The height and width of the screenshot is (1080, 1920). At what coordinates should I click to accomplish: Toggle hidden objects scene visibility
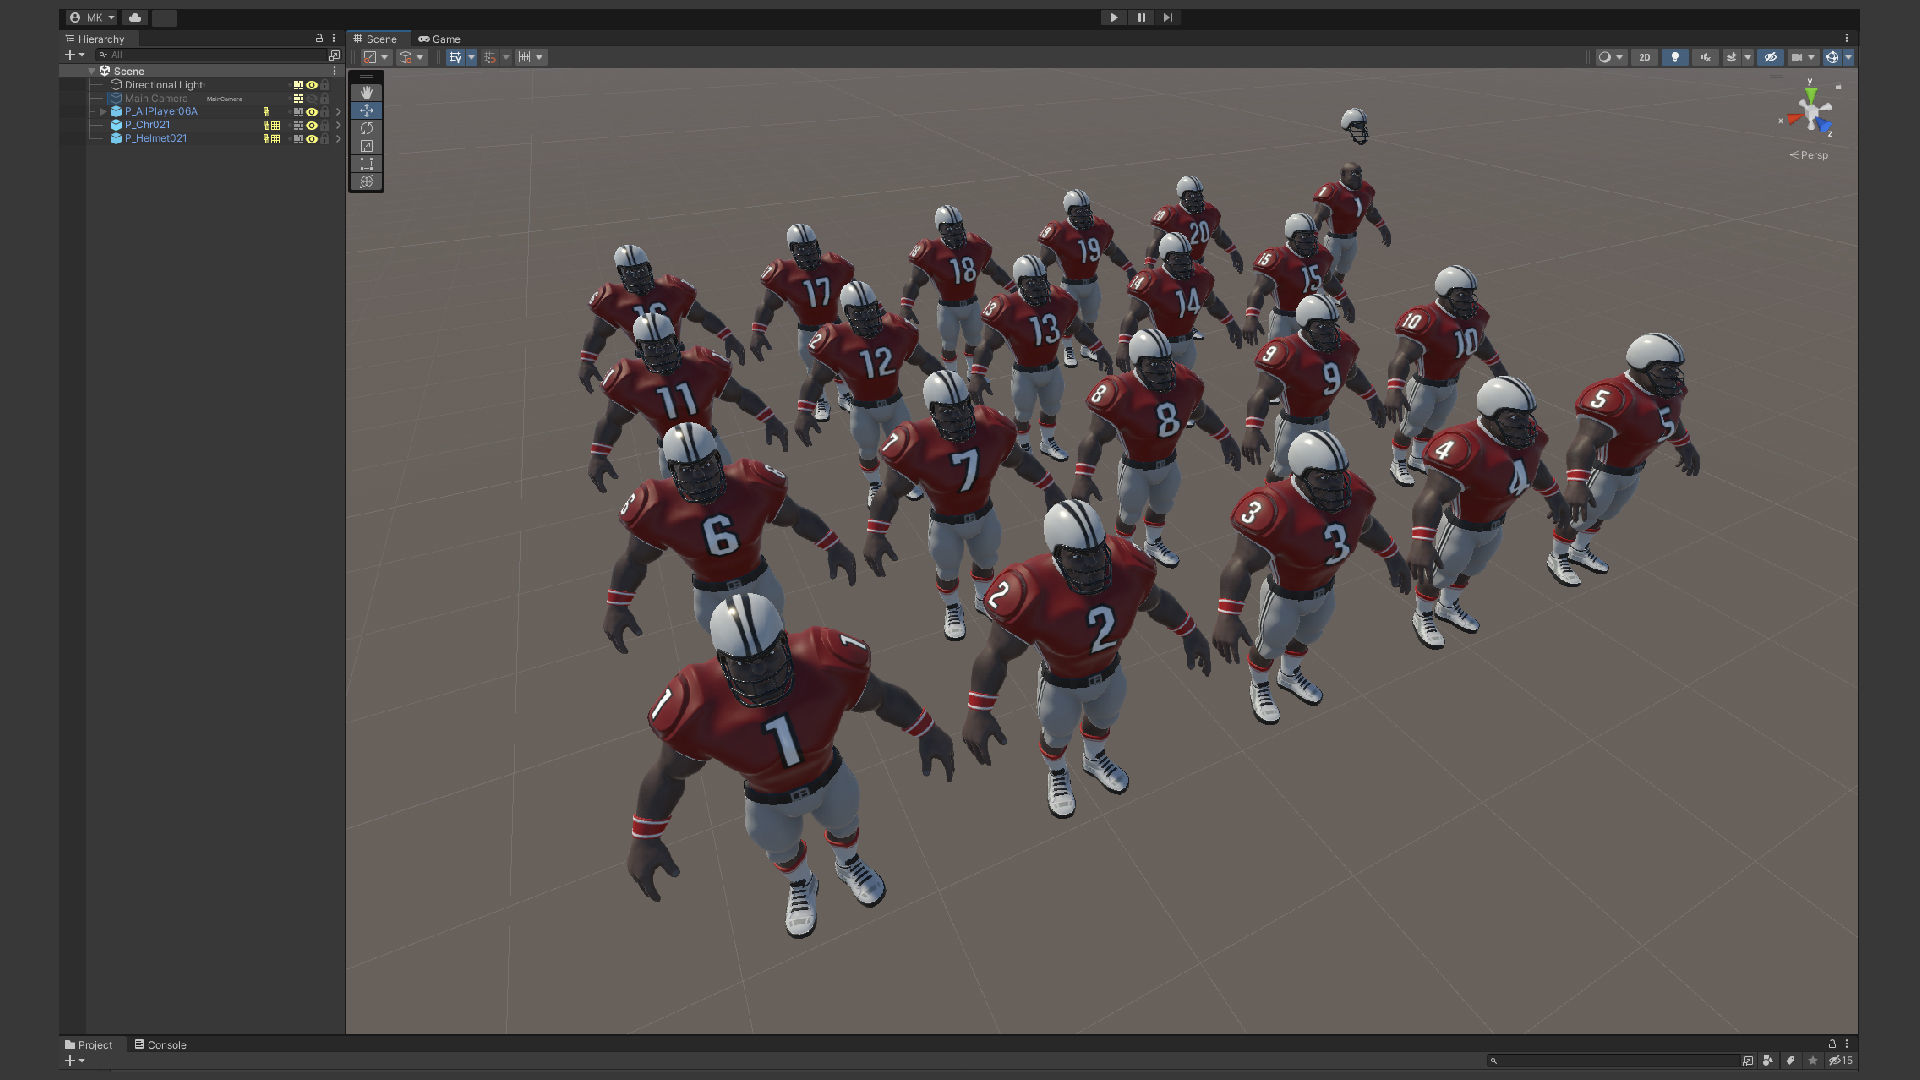(x=1770, y=57)
